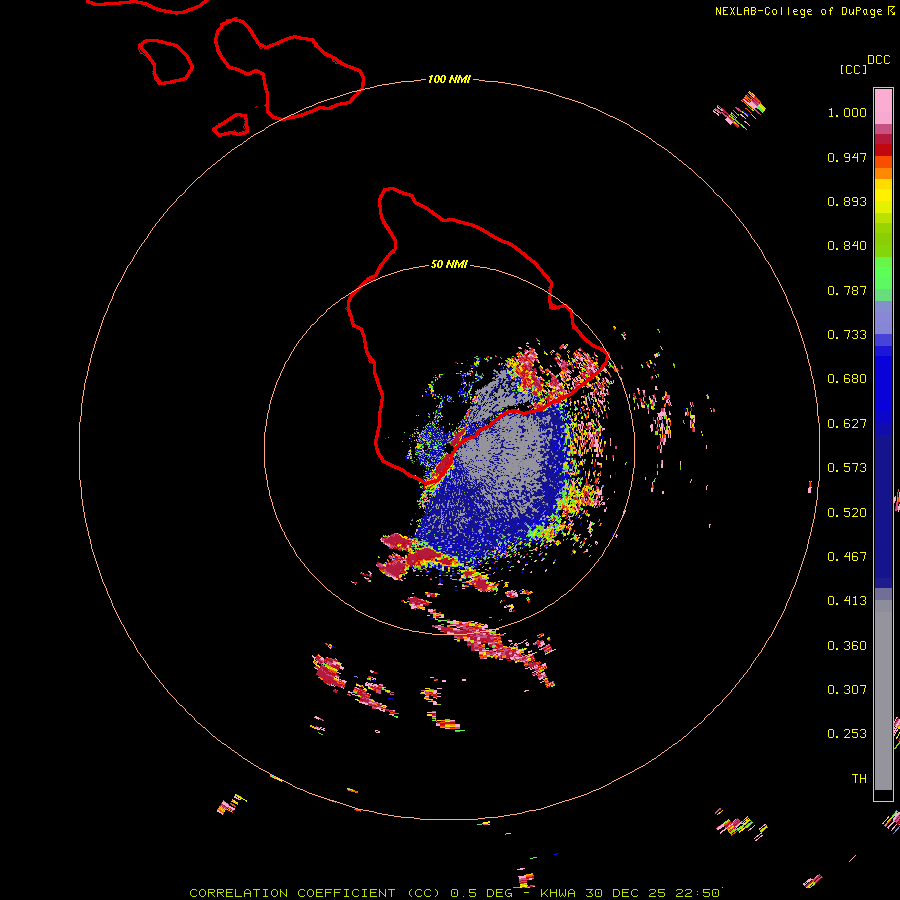Select the 0.680 scale value

tap(847, 379)
